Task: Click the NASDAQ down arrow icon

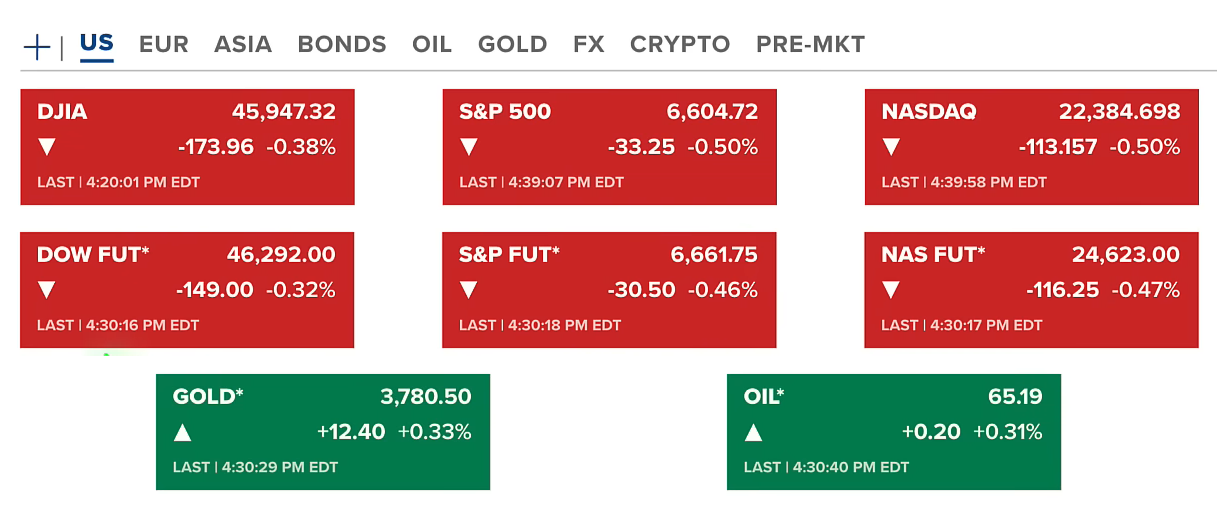Action: (891, 148)
